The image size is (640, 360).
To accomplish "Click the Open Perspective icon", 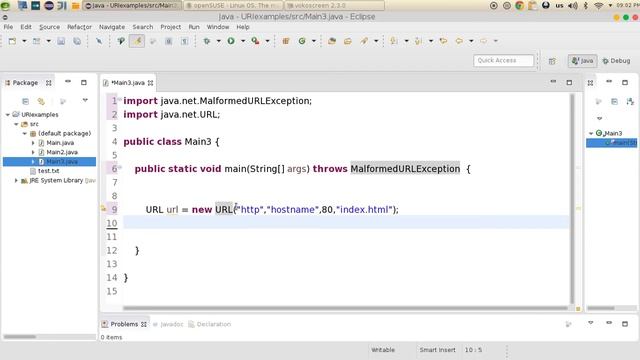I will 552,61.
